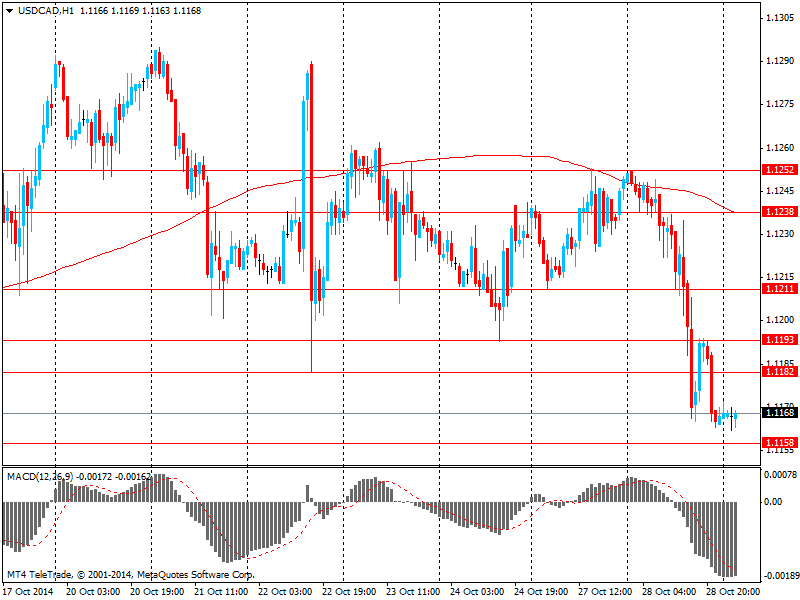Click the 24 Oct 19:00 time axis label
Image resolution: width=800 pixels, height=600 pixels.
pyautogui.click(x=542, y=592)
